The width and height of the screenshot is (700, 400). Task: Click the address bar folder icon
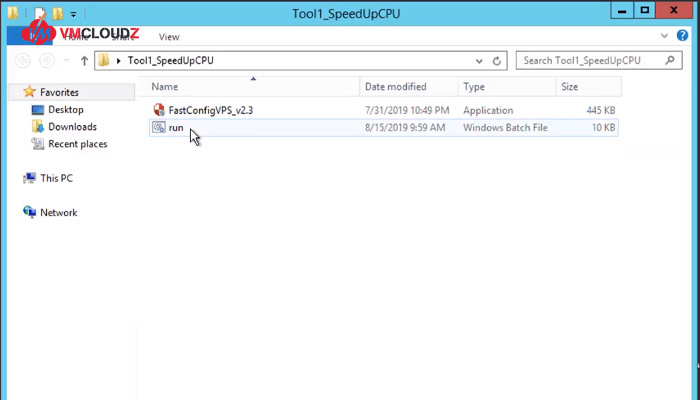click(x=104, y=60)
